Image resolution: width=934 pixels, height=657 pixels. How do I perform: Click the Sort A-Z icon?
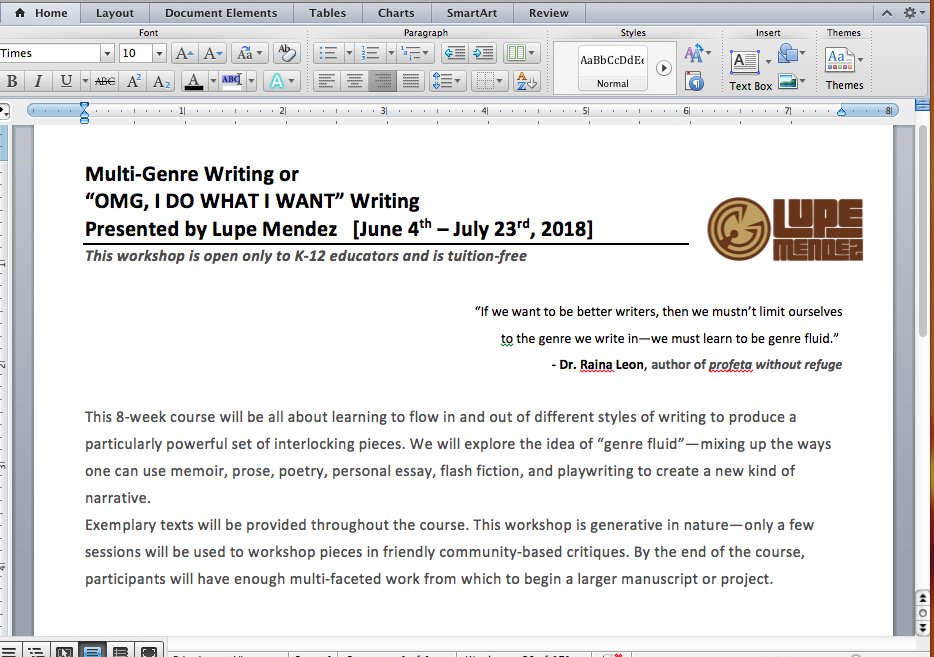point(527,81)
